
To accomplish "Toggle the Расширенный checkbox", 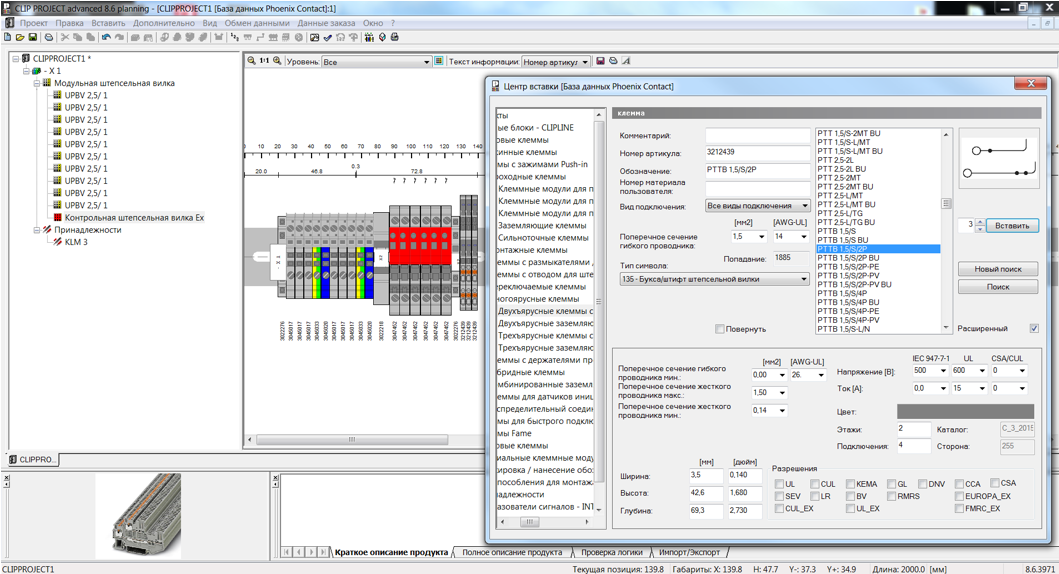I will coord(1034,328).
